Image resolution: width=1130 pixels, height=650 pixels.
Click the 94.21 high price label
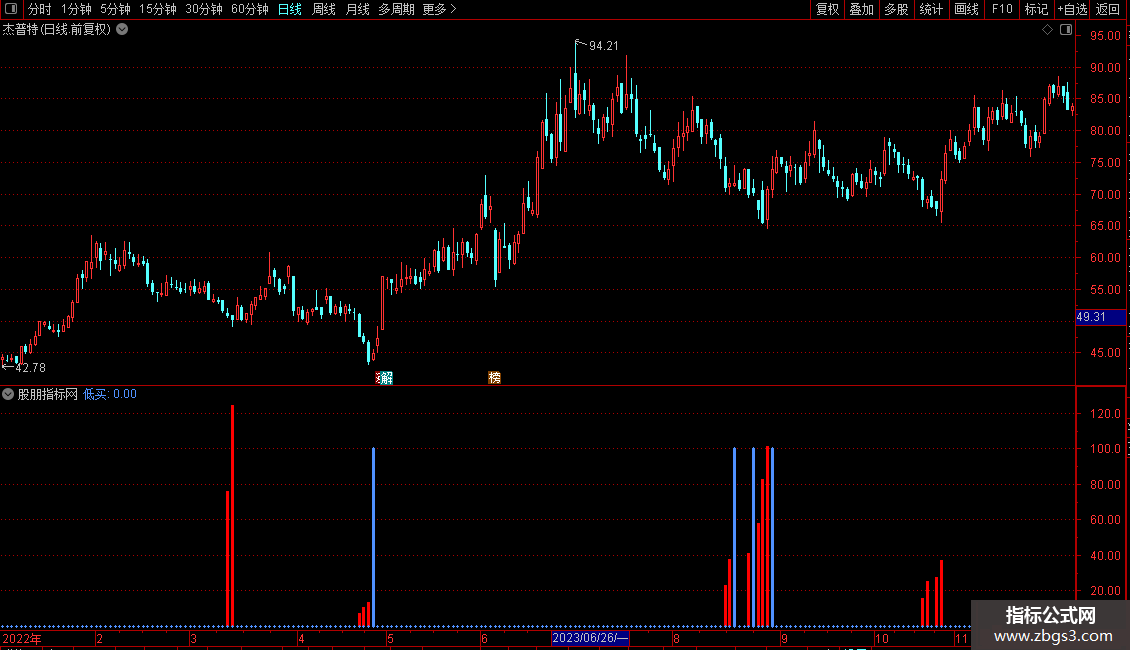(x=604, y=46)
